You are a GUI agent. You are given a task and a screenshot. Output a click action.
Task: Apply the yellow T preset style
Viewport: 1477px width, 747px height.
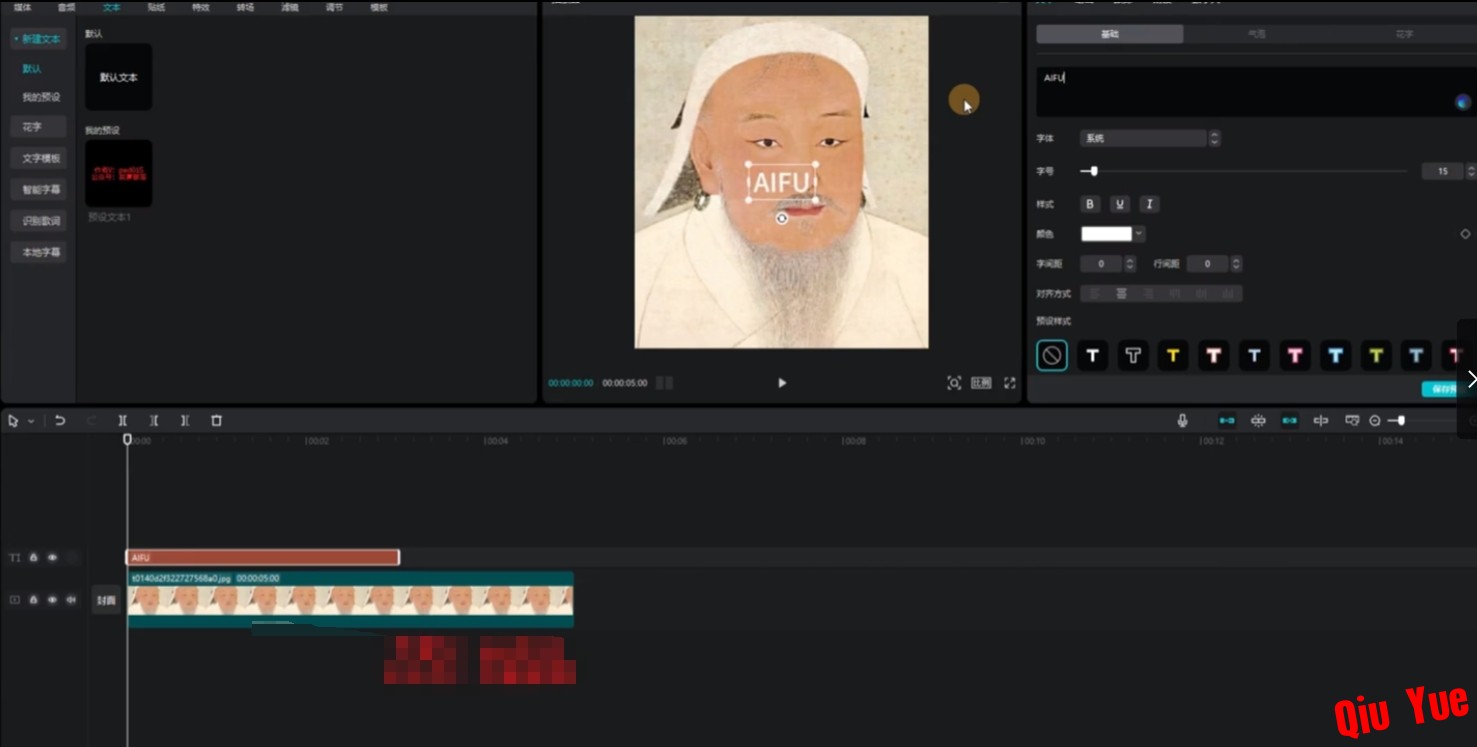pyautogui.click(x=1173, y=355)
